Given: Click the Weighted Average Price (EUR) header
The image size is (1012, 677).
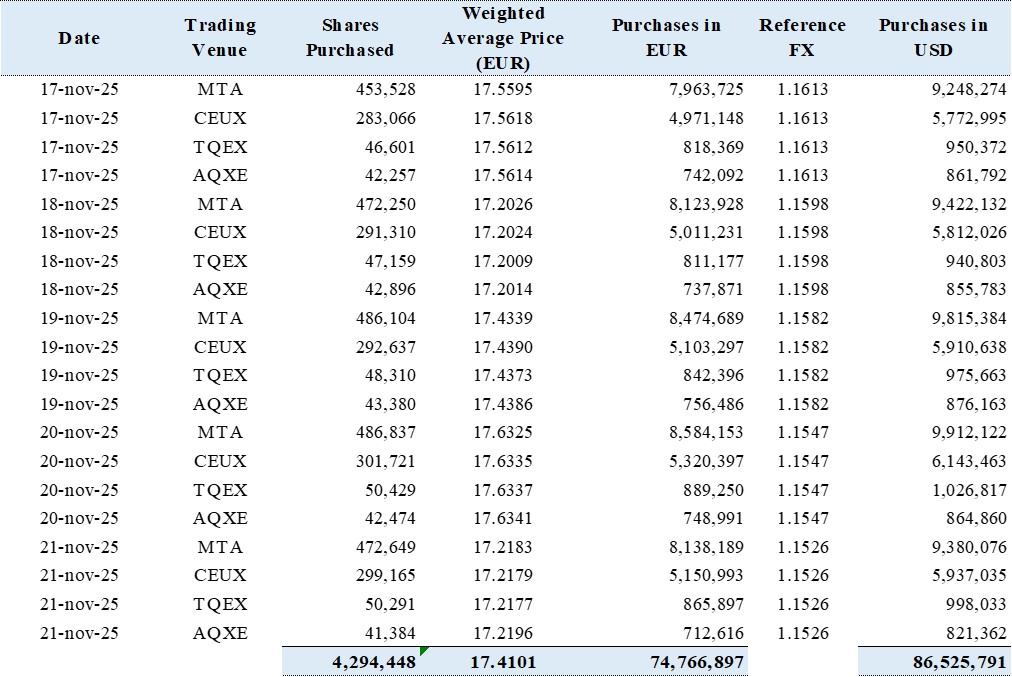Looking at the screenshot, I should tap(504, 38).
